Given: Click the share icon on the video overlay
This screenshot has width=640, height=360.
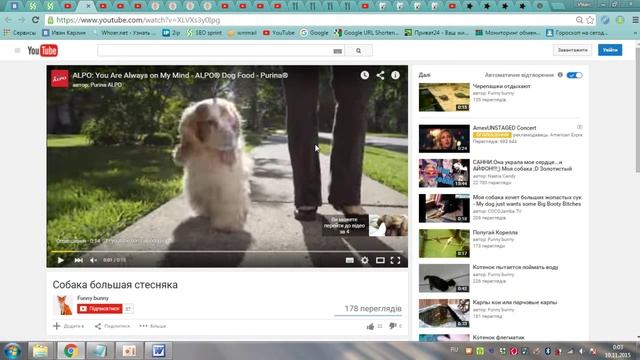Looking at the screenshot, I should [380, 75].
